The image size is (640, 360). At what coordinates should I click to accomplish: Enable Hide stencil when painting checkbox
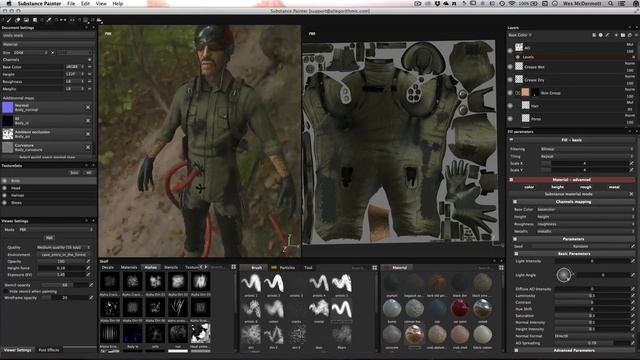pyautogui.click(x=6, y=291)
